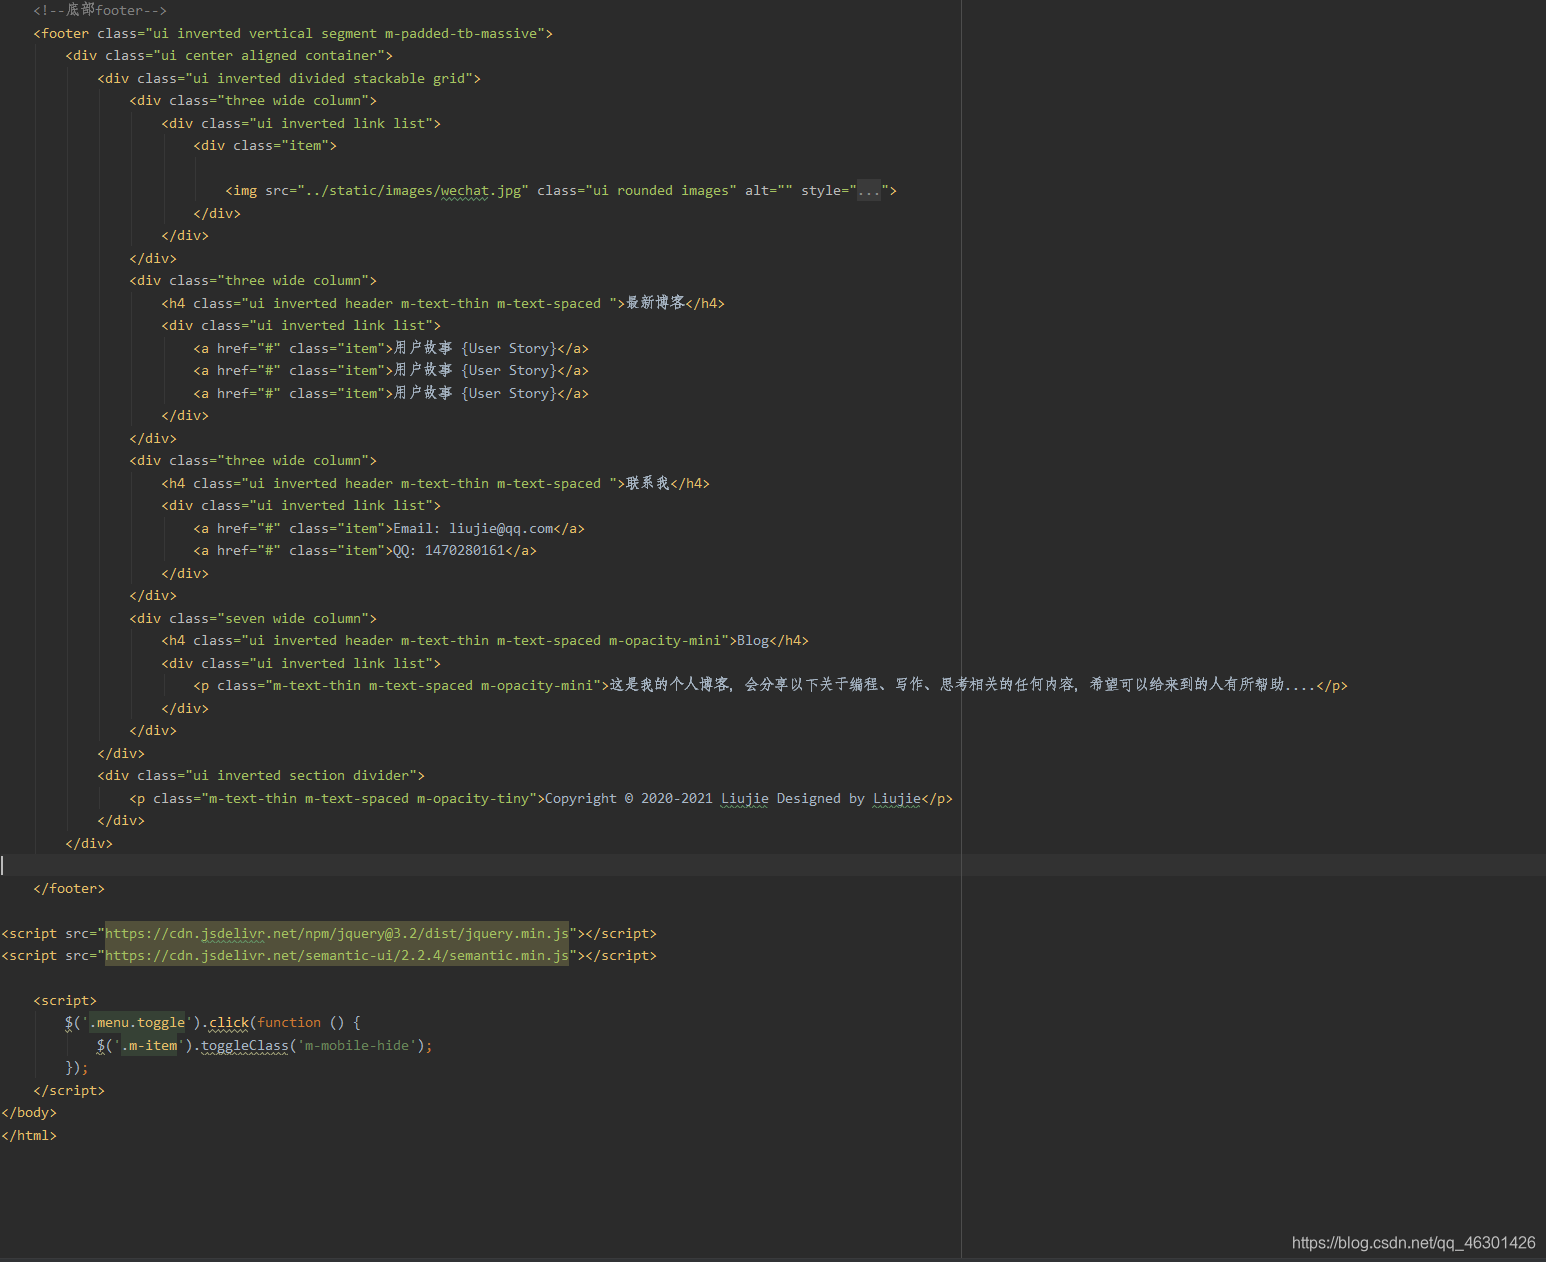
Task: Click the Blog h4 header line
Action: 485,640
